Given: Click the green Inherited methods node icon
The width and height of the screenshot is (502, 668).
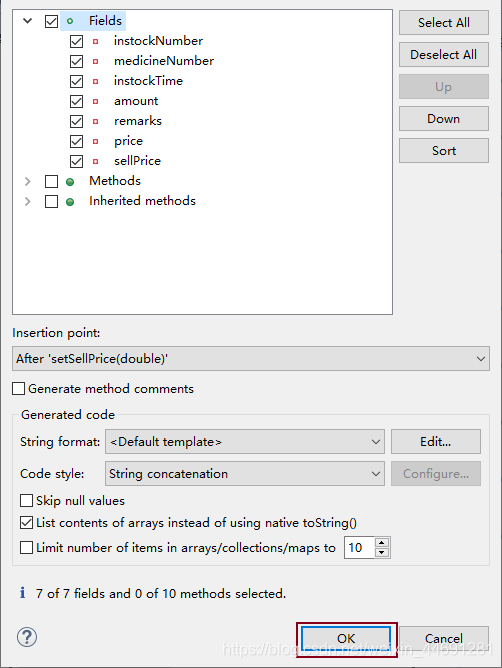Looking at the screenshot, I should coord(70,202).
